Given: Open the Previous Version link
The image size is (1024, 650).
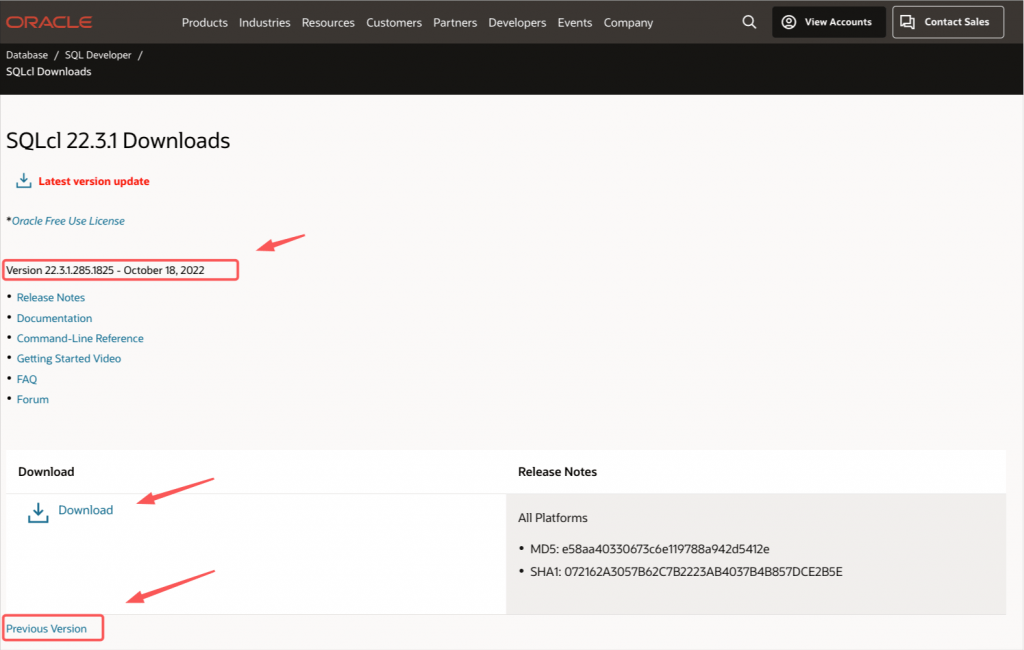Looking at the screenshot, I should click(46, 628).
